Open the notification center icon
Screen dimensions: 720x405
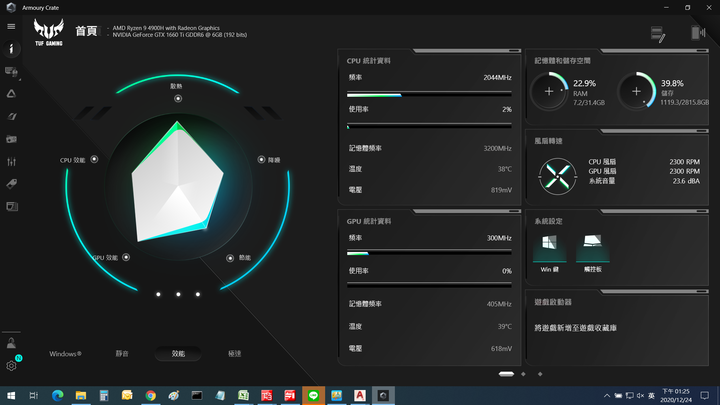point(705,395)
